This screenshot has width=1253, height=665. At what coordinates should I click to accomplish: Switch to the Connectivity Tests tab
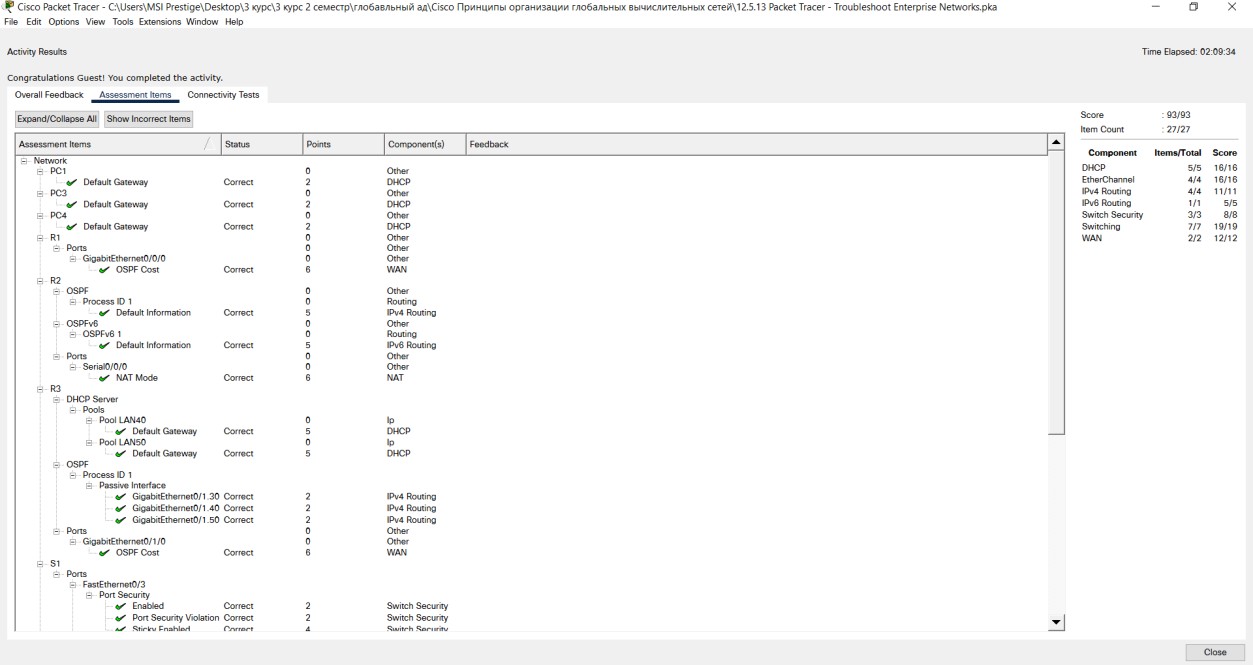click(x=223, y=95)
